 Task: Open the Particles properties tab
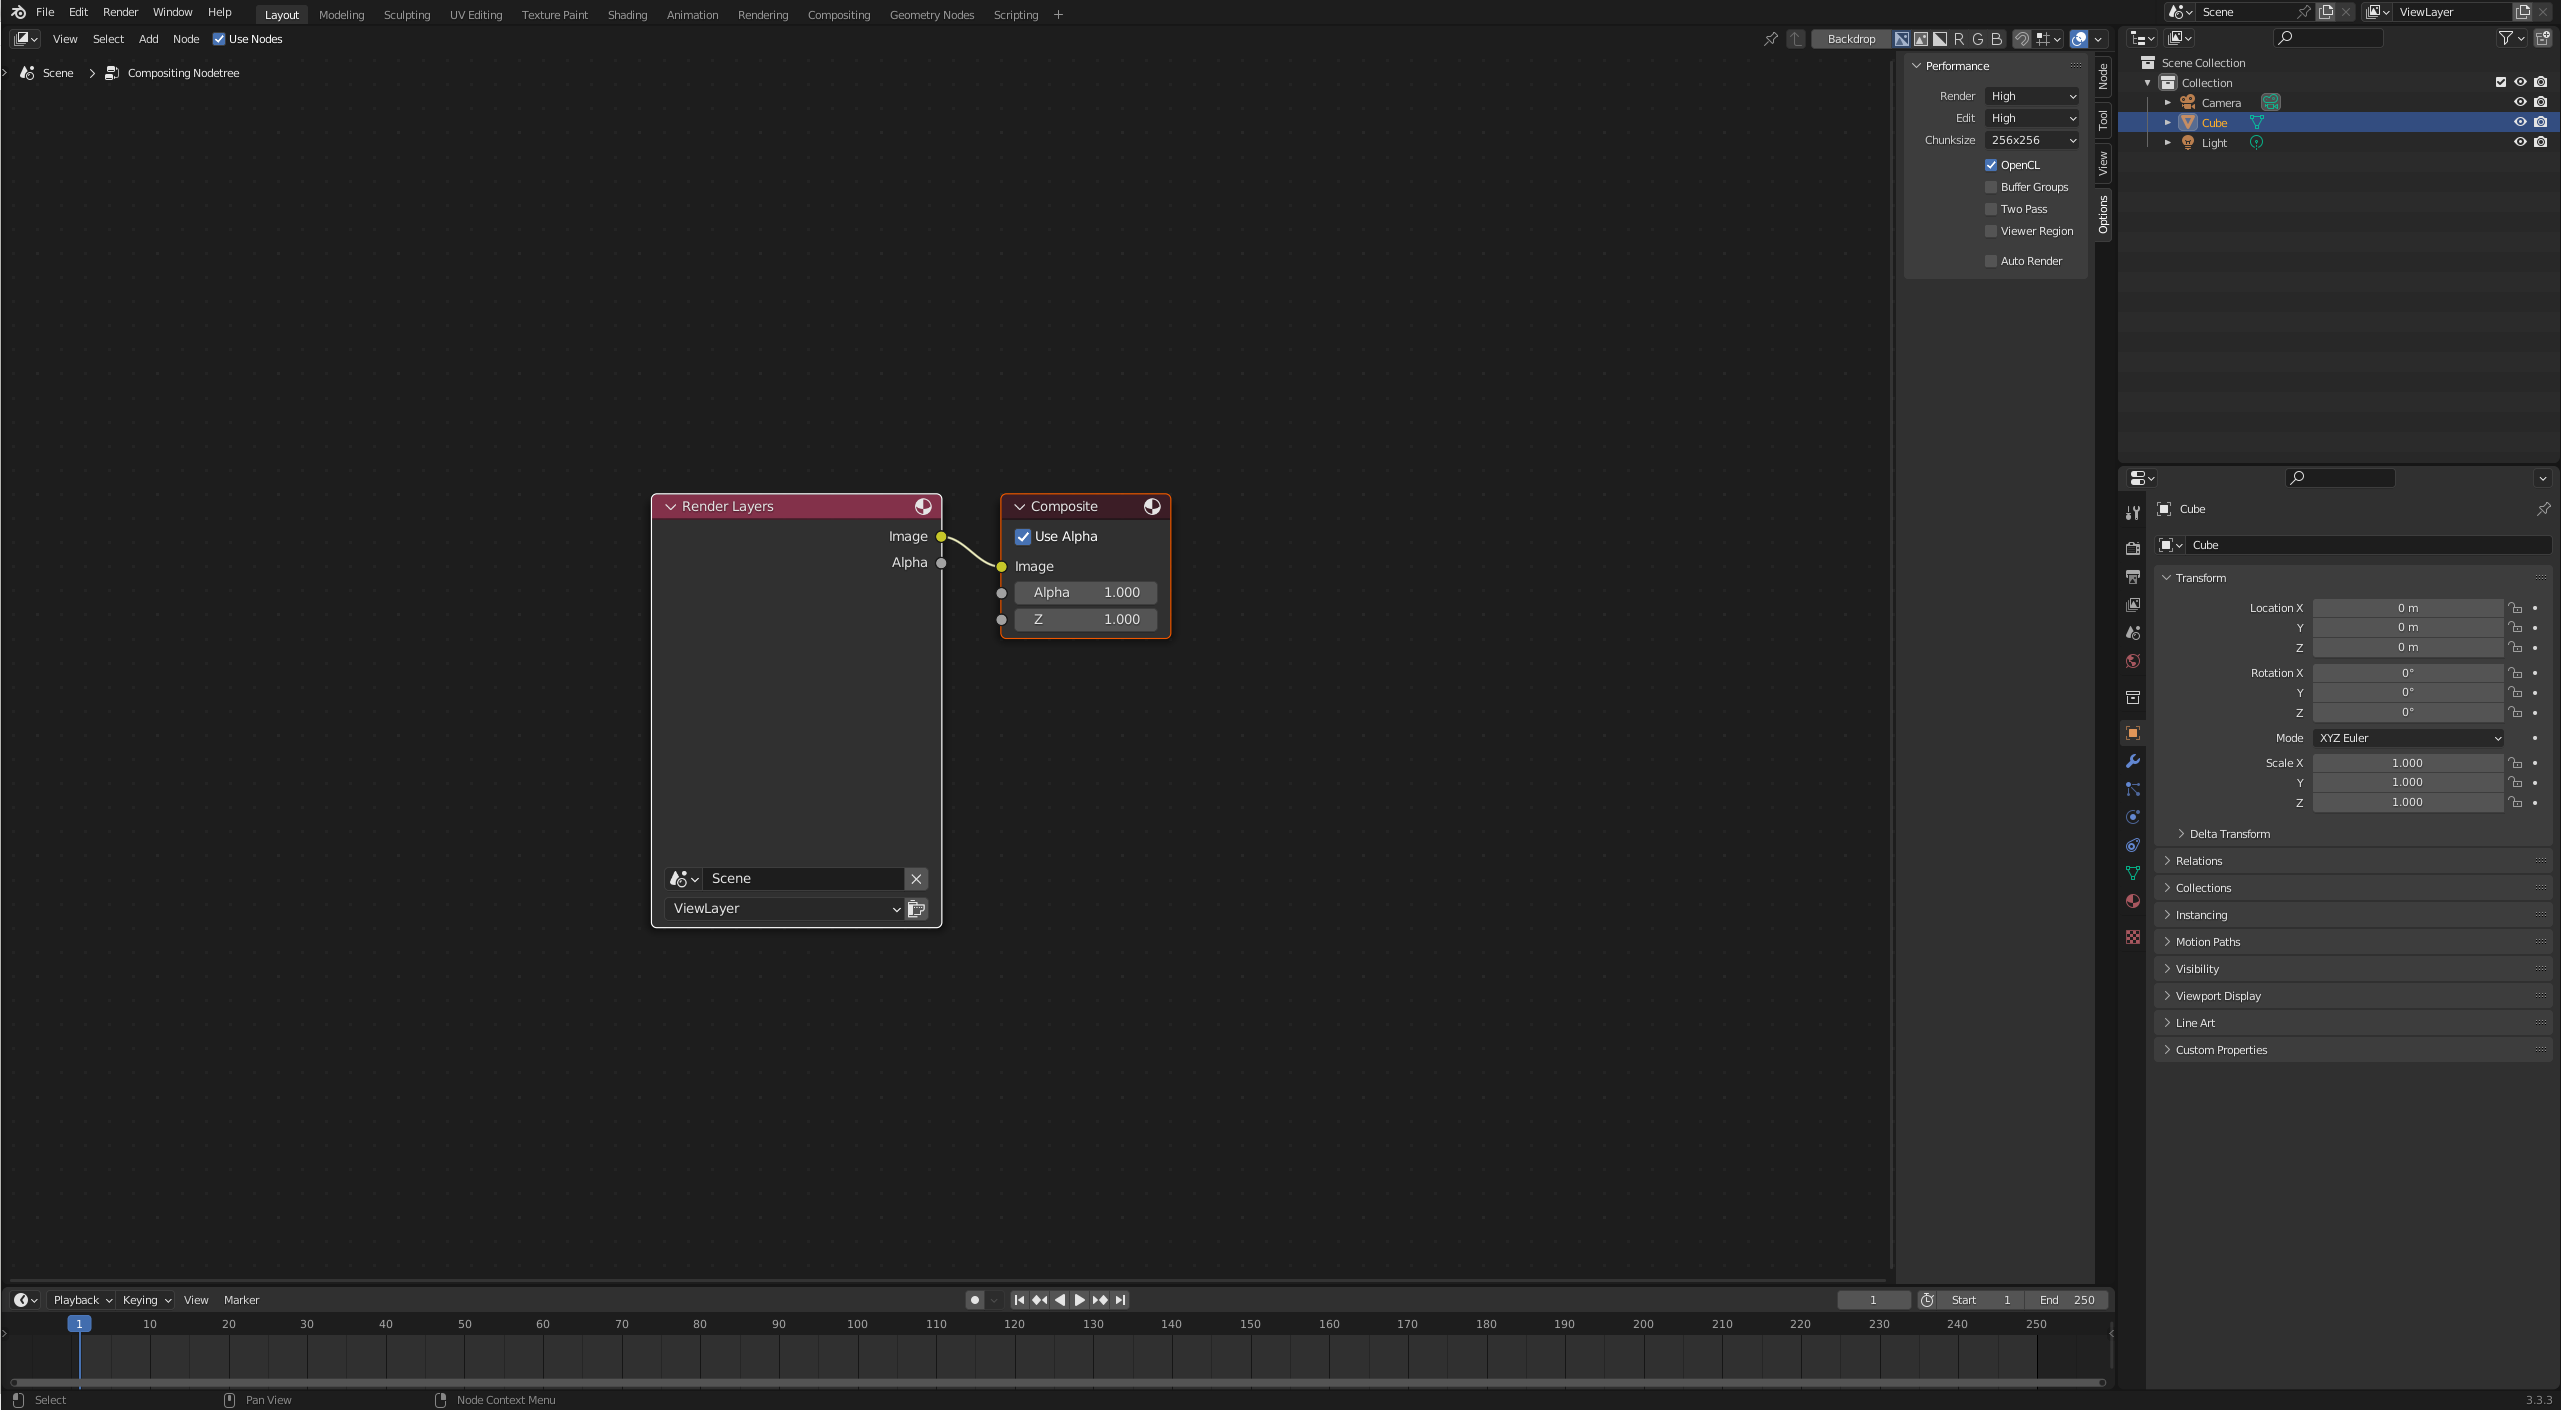[x=2133, y=789]
